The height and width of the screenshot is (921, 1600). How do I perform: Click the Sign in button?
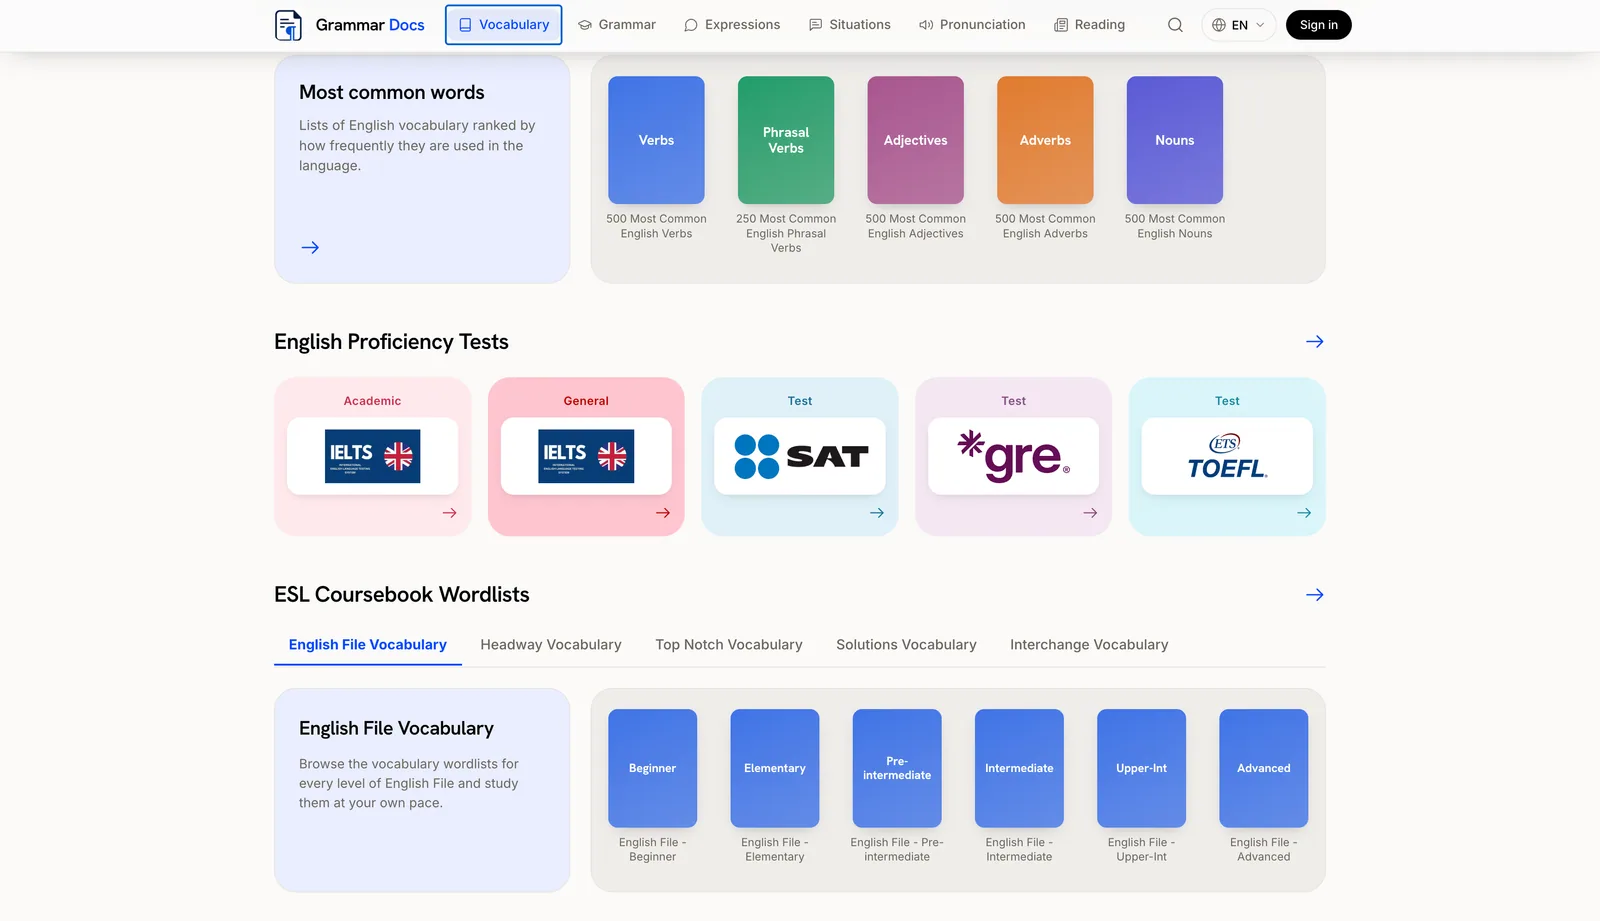[1318, 25]
